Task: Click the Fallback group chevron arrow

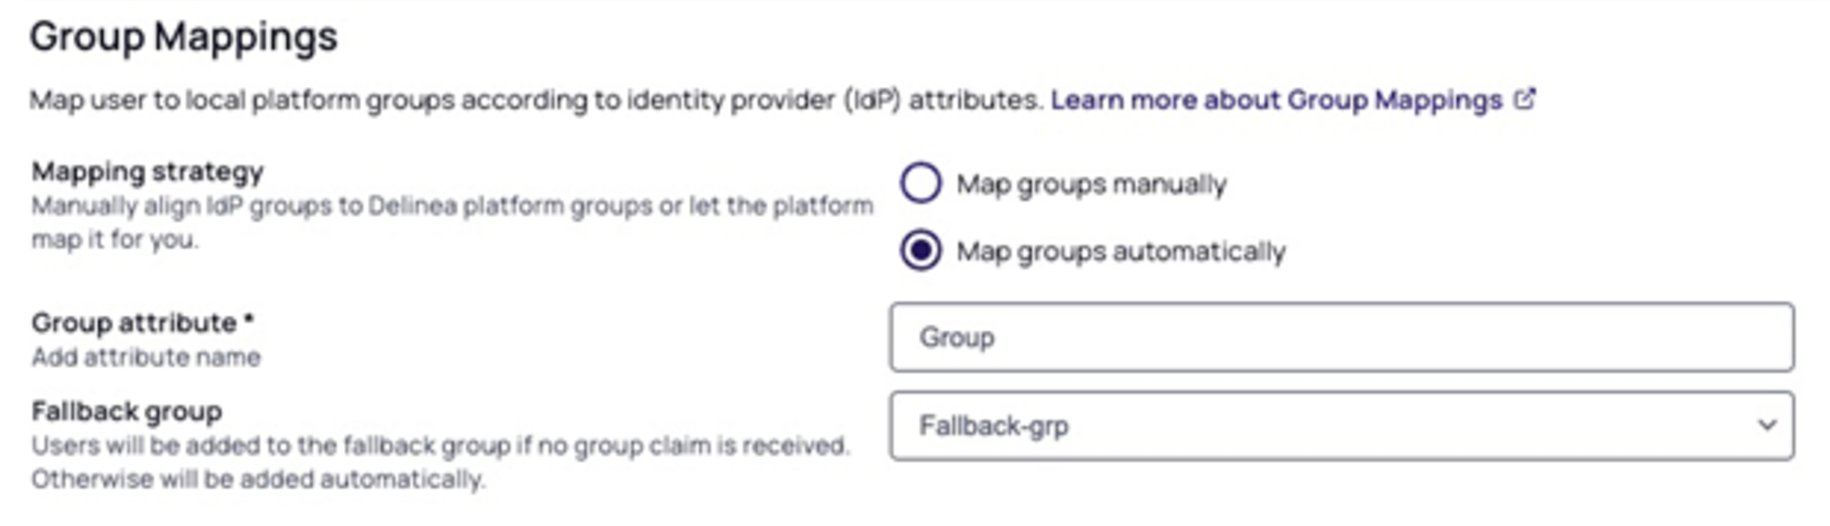Action: 1767,425
